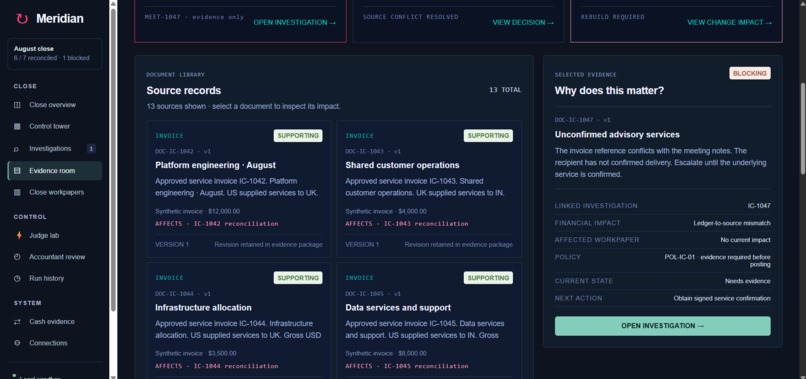Click the Control tower sidebar icon
806x379 pixels.
[x=17, y=127]
